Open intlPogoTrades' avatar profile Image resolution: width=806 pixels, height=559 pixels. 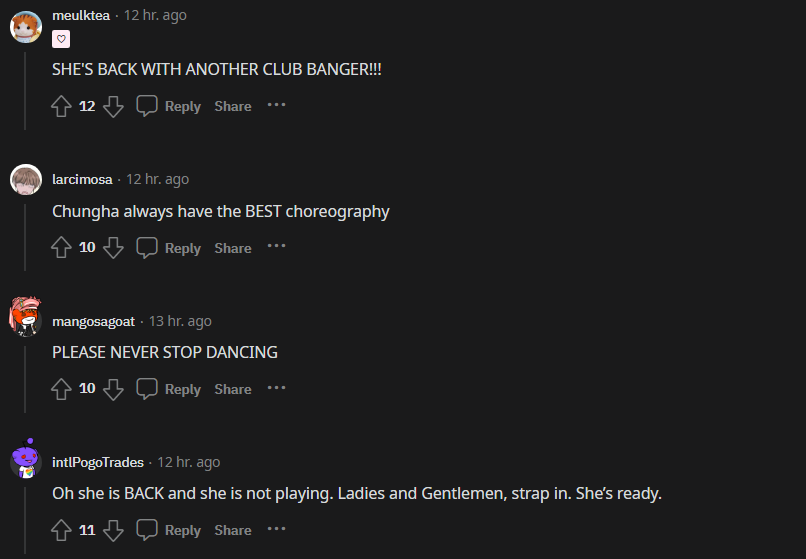tap(26, 461)
